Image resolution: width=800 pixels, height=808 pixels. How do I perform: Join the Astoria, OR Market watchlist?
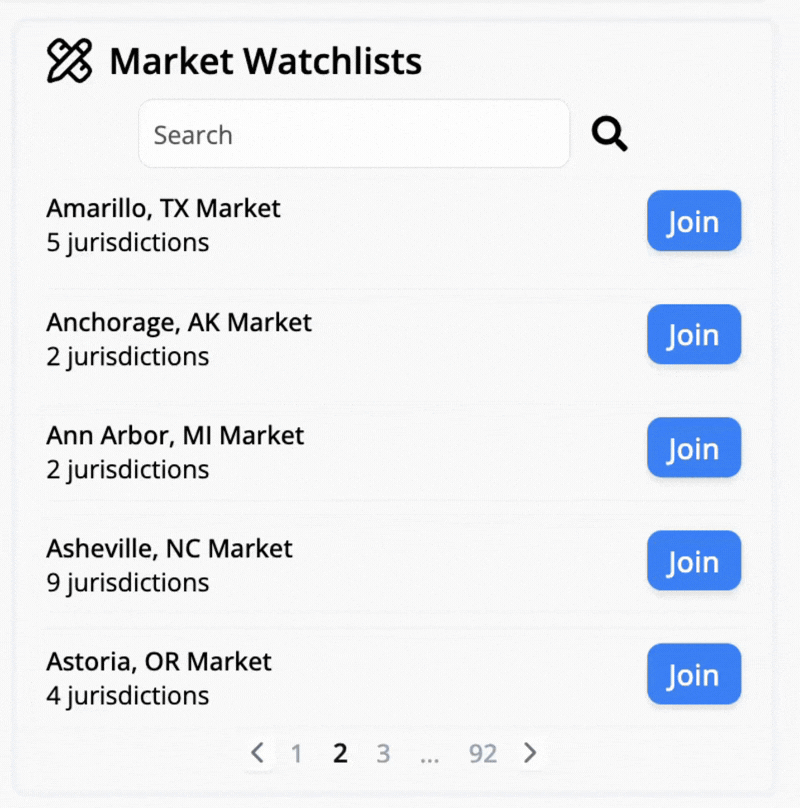694,674
